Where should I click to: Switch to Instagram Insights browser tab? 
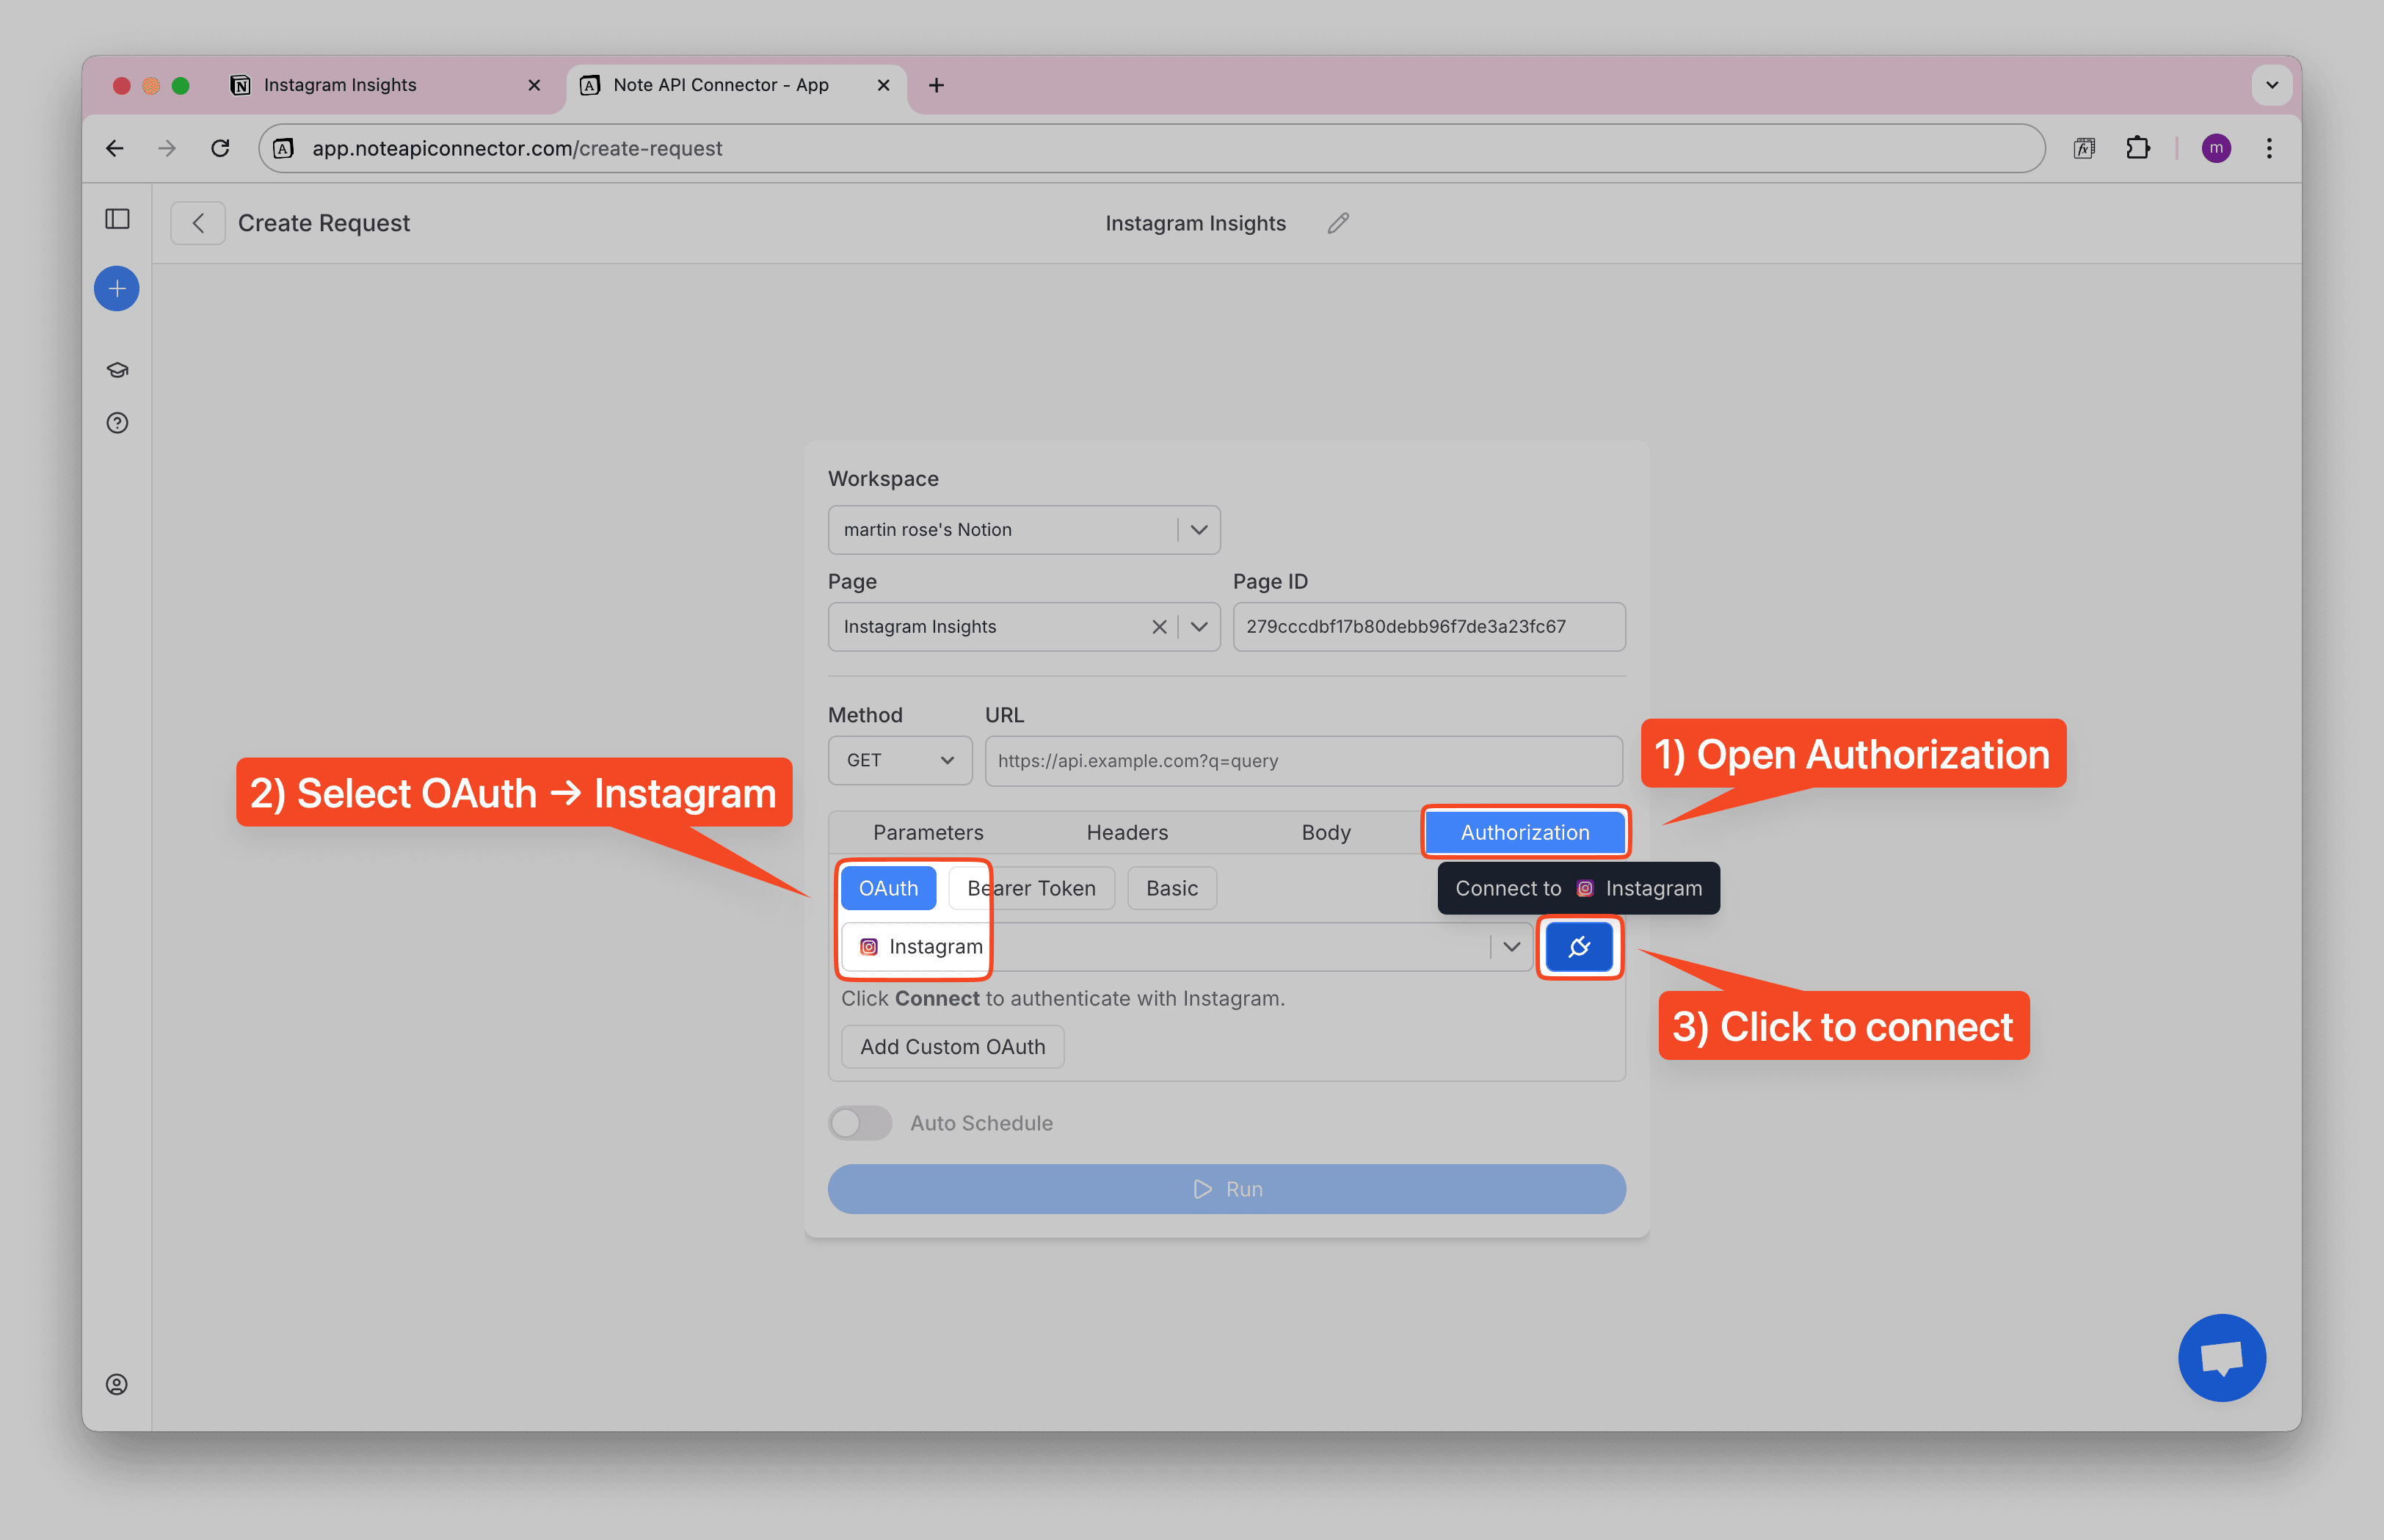385,85
